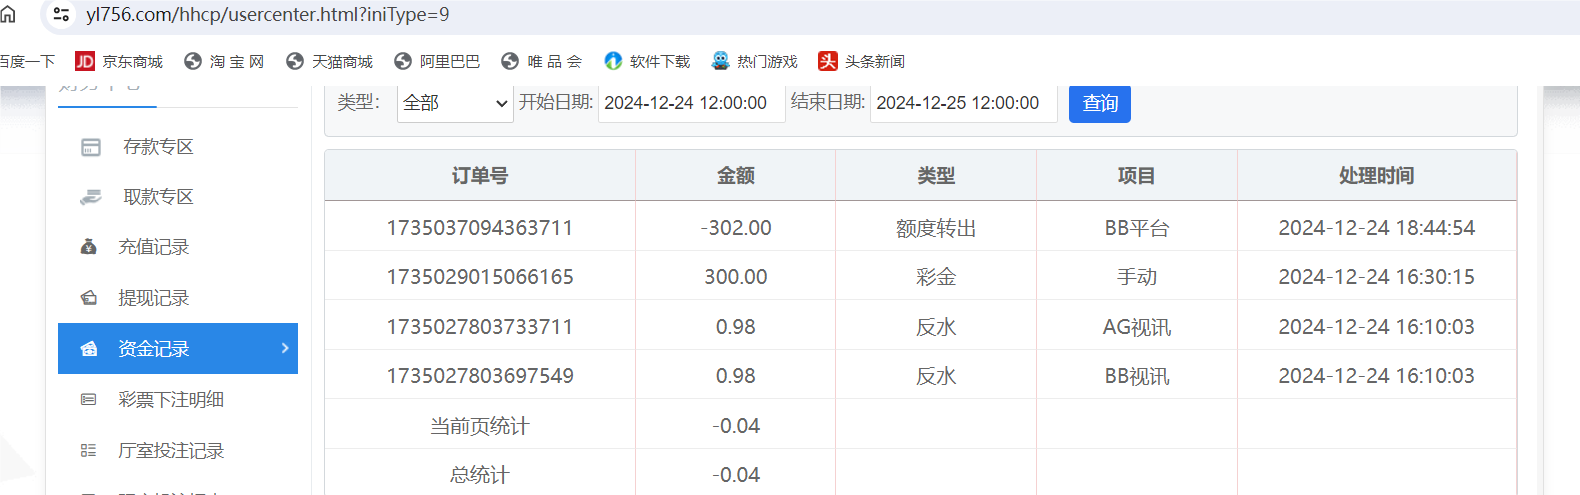Click the 提现记录 sidebar icon
This screenshot has width=1580, height=495.
click(x=89, y=298)
